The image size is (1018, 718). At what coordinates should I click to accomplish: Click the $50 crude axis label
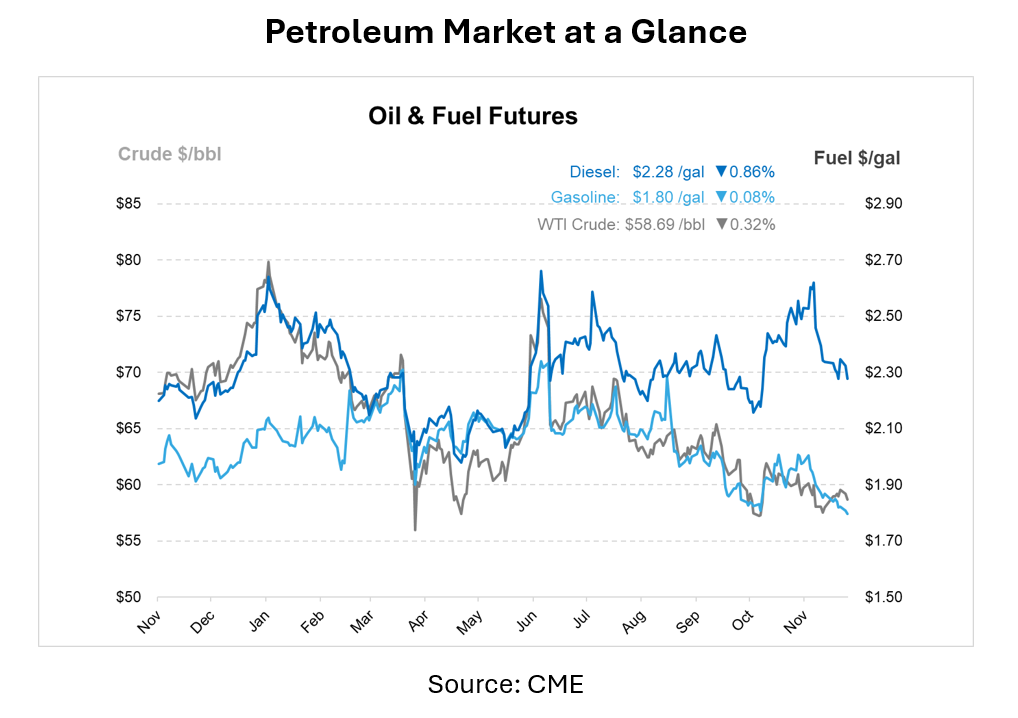[129, 597]
